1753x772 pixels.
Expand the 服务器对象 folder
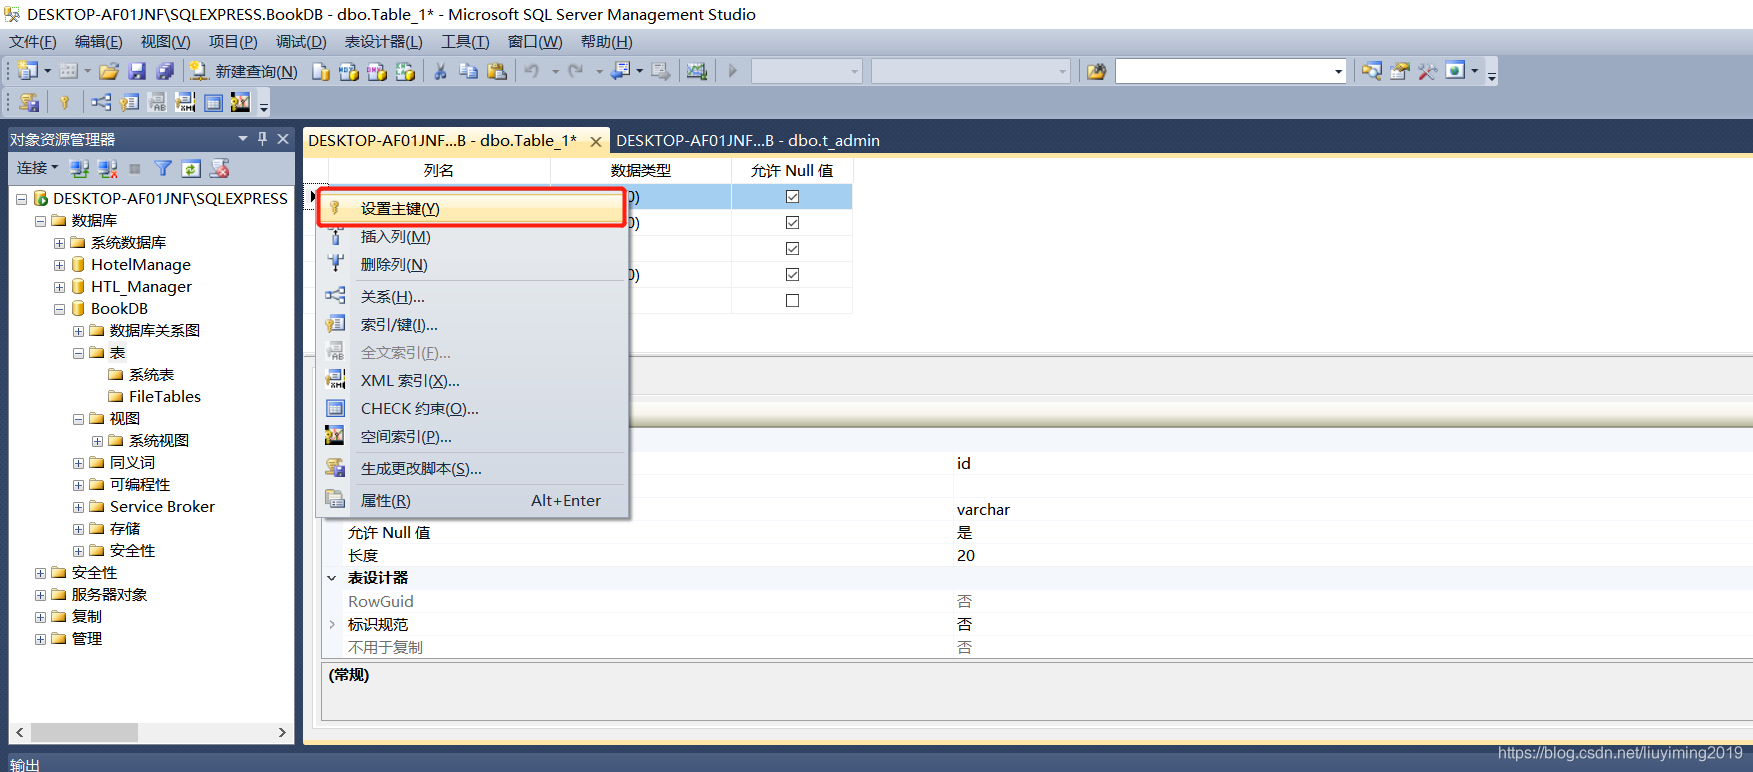[40, 595]
